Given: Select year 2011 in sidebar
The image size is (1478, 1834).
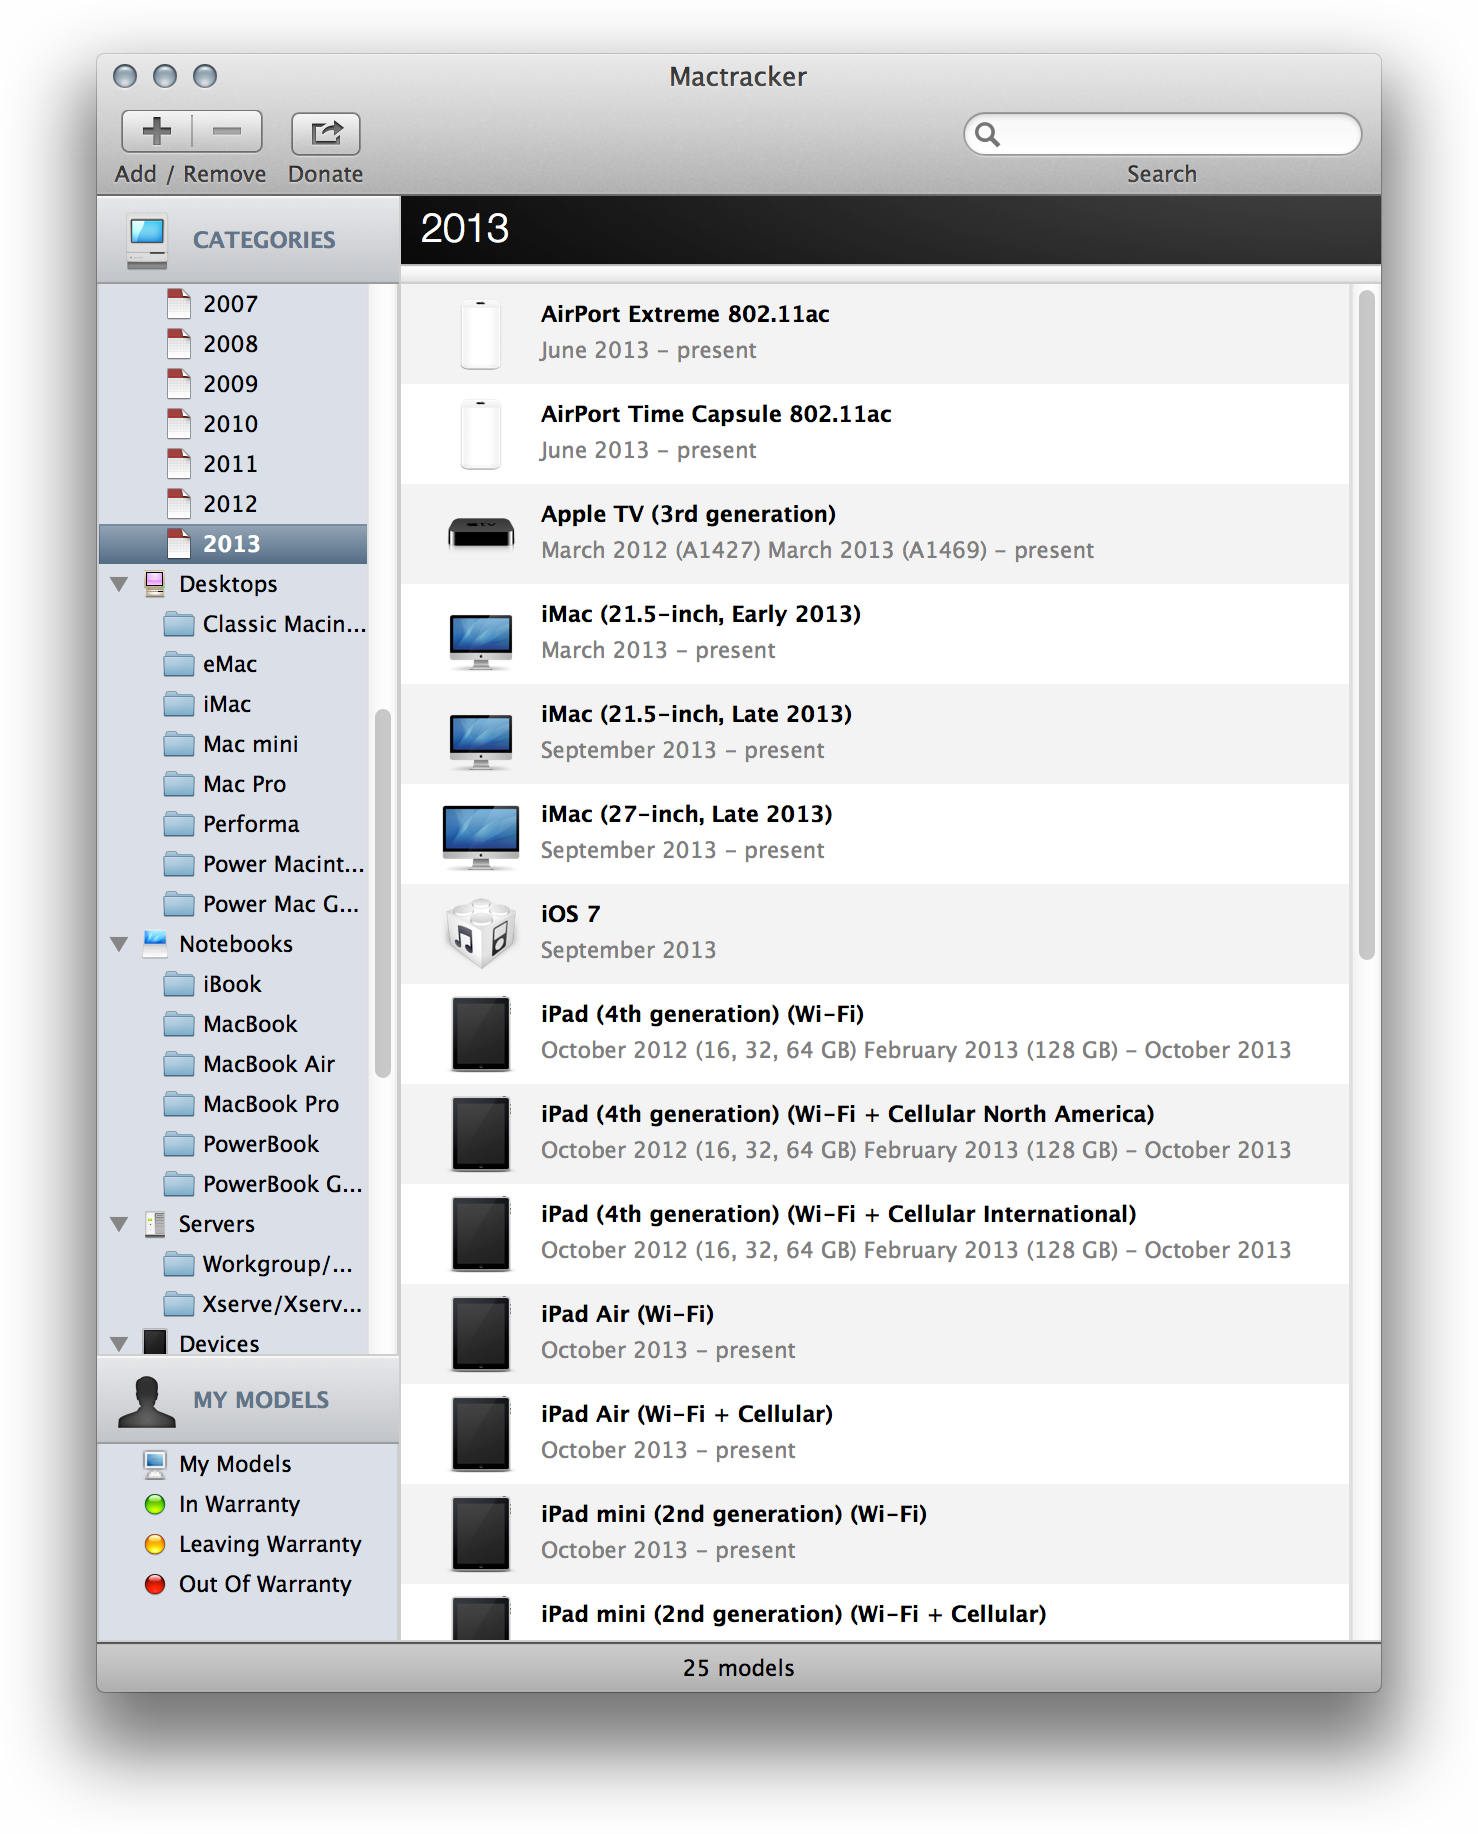Looking at the screenshot, I should click(x=233, y=464).
